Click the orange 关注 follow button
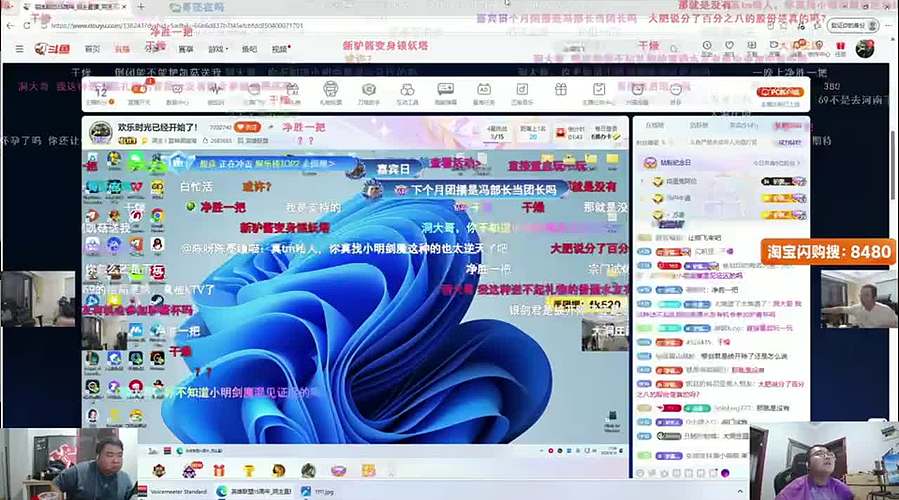 point(248,127)
